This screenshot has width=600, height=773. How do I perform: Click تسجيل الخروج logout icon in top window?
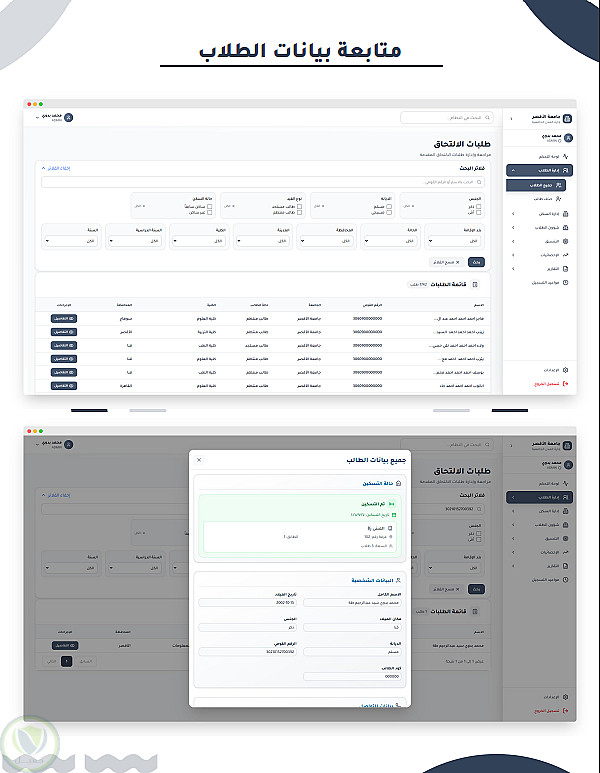(x=565, y=384)
